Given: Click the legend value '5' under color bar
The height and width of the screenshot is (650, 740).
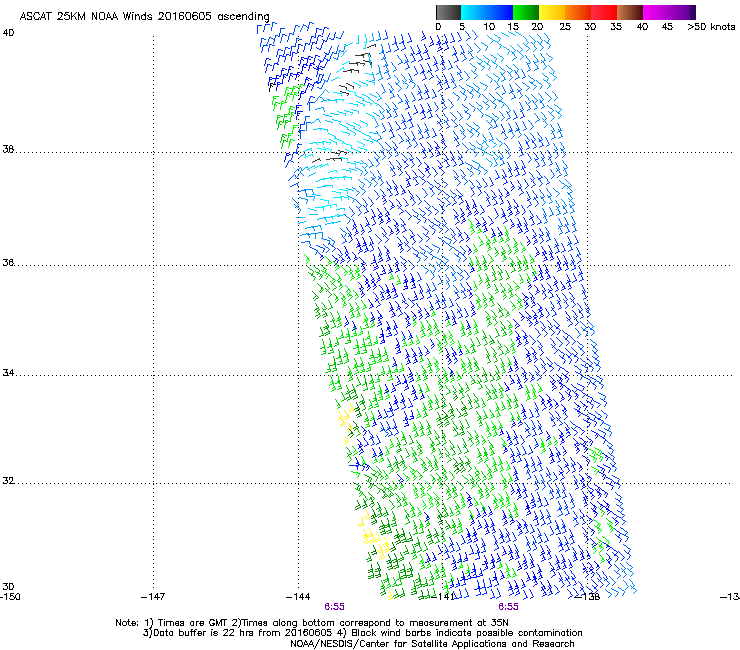Looking at the screenshot, I should click(x=462, y=26).
